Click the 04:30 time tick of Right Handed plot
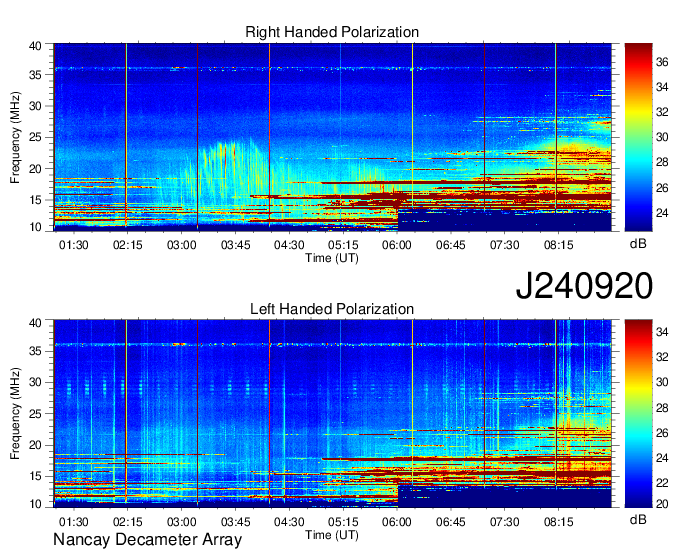The height and width of the screenshot is (552, 680). click(x=289, y=245)
